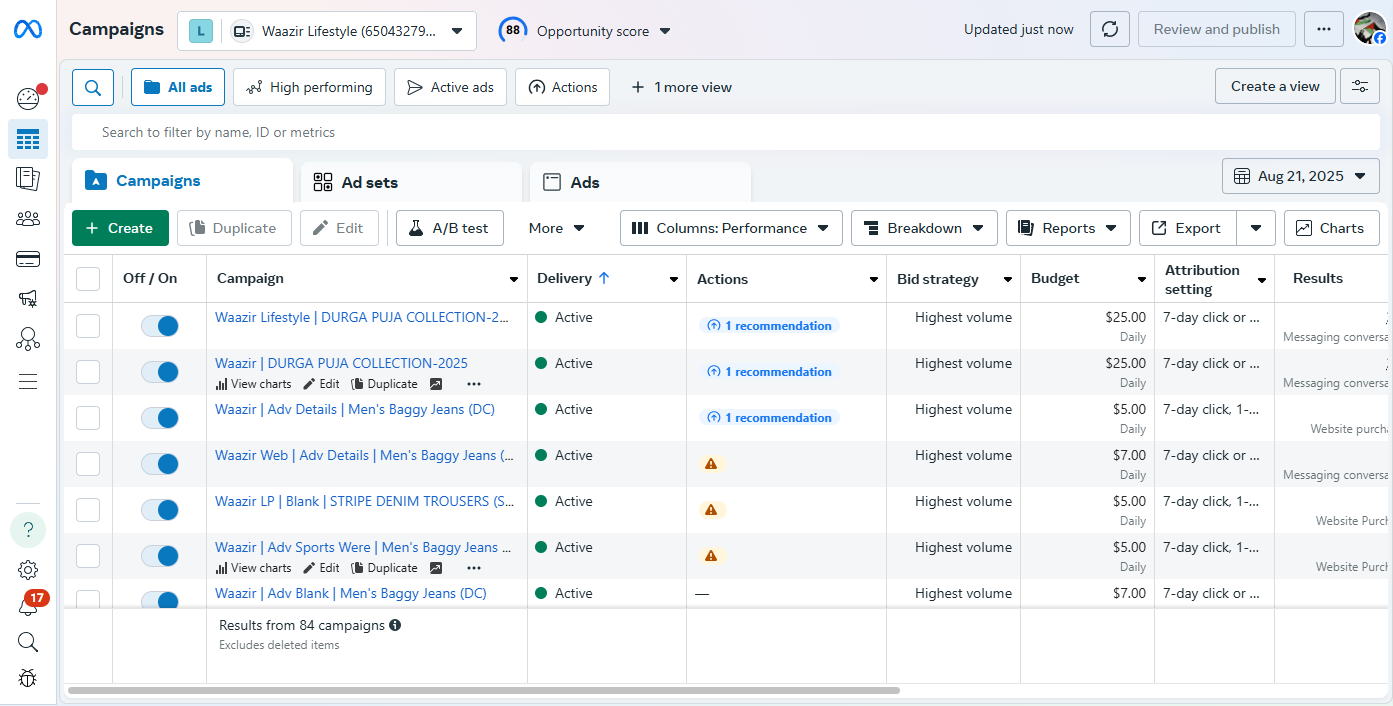Toggle off Waazir DURGA PUJA COLLECTION-2025 switch
The width and height of the screenshot is (1393, 706).
tap(160, 372)
